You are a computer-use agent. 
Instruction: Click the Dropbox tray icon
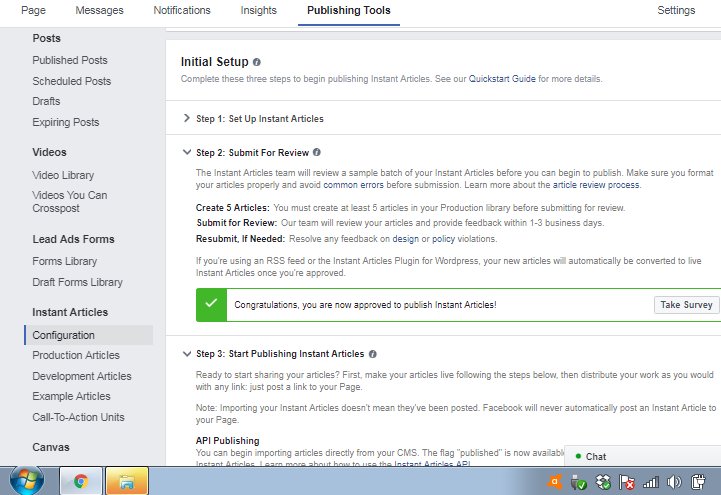(603, 482)
